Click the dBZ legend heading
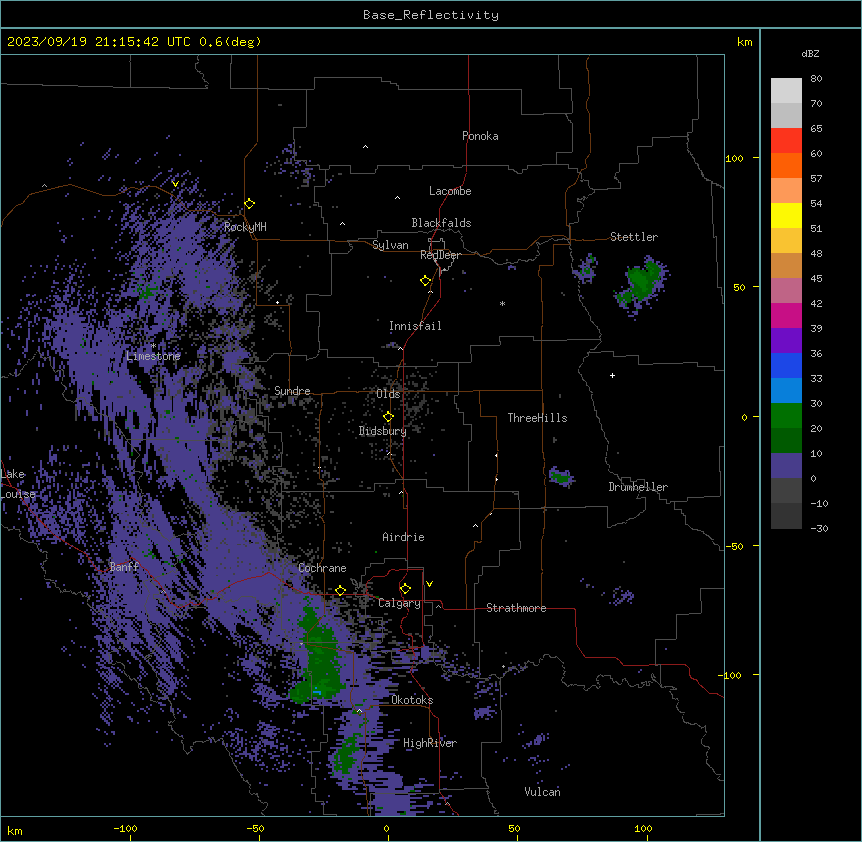This screenshot has width=862, height=842. pyautogui.click(x=810, y=54)
